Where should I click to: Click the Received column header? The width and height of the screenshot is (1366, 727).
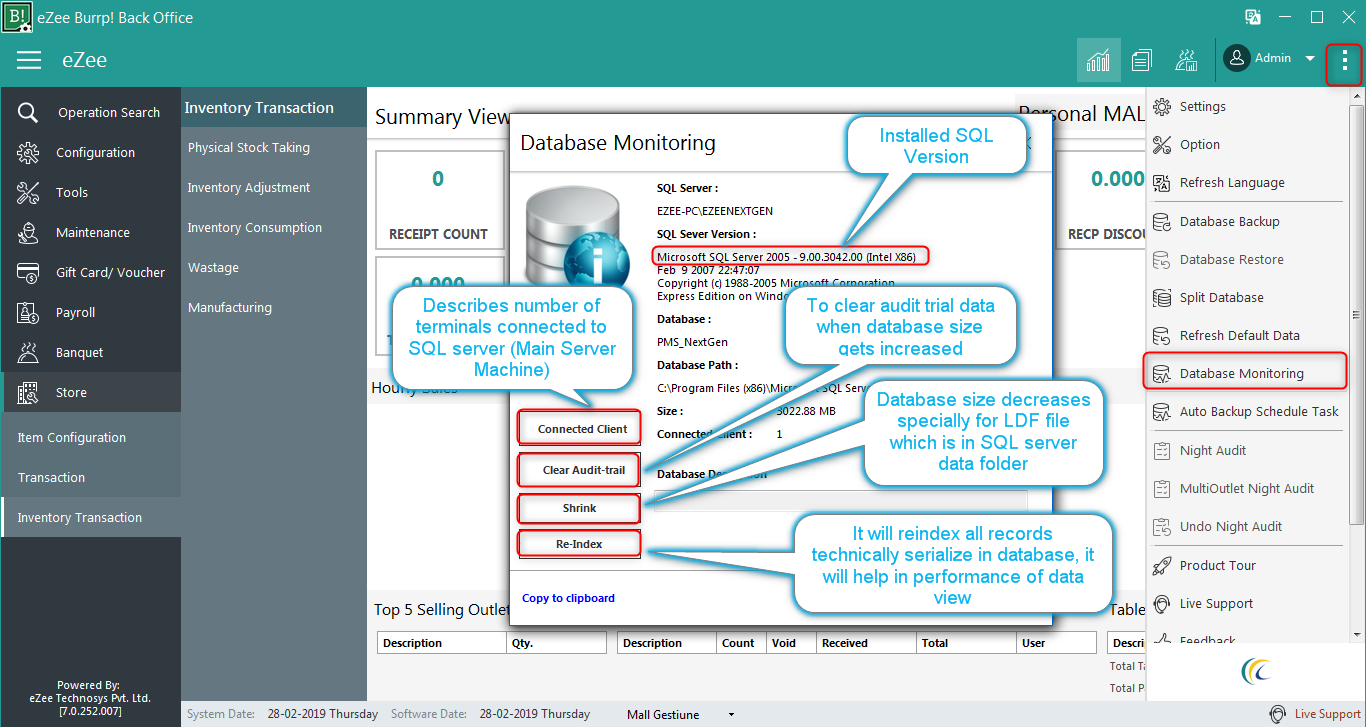click(x=866, y=643)
